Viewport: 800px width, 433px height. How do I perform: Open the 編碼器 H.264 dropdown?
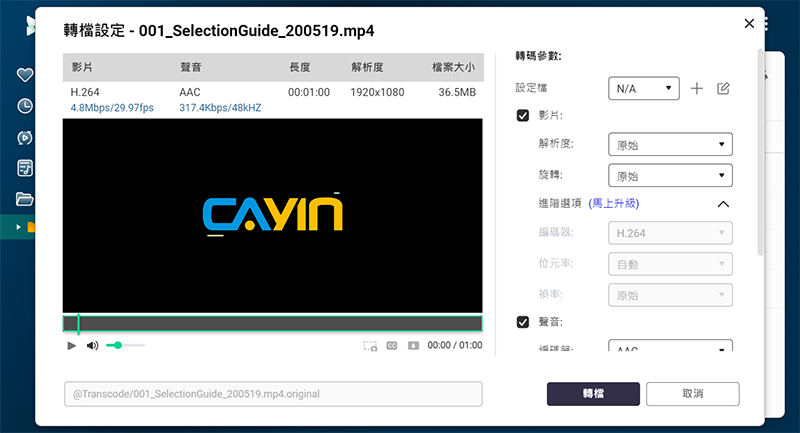click(x=670, y=233)
